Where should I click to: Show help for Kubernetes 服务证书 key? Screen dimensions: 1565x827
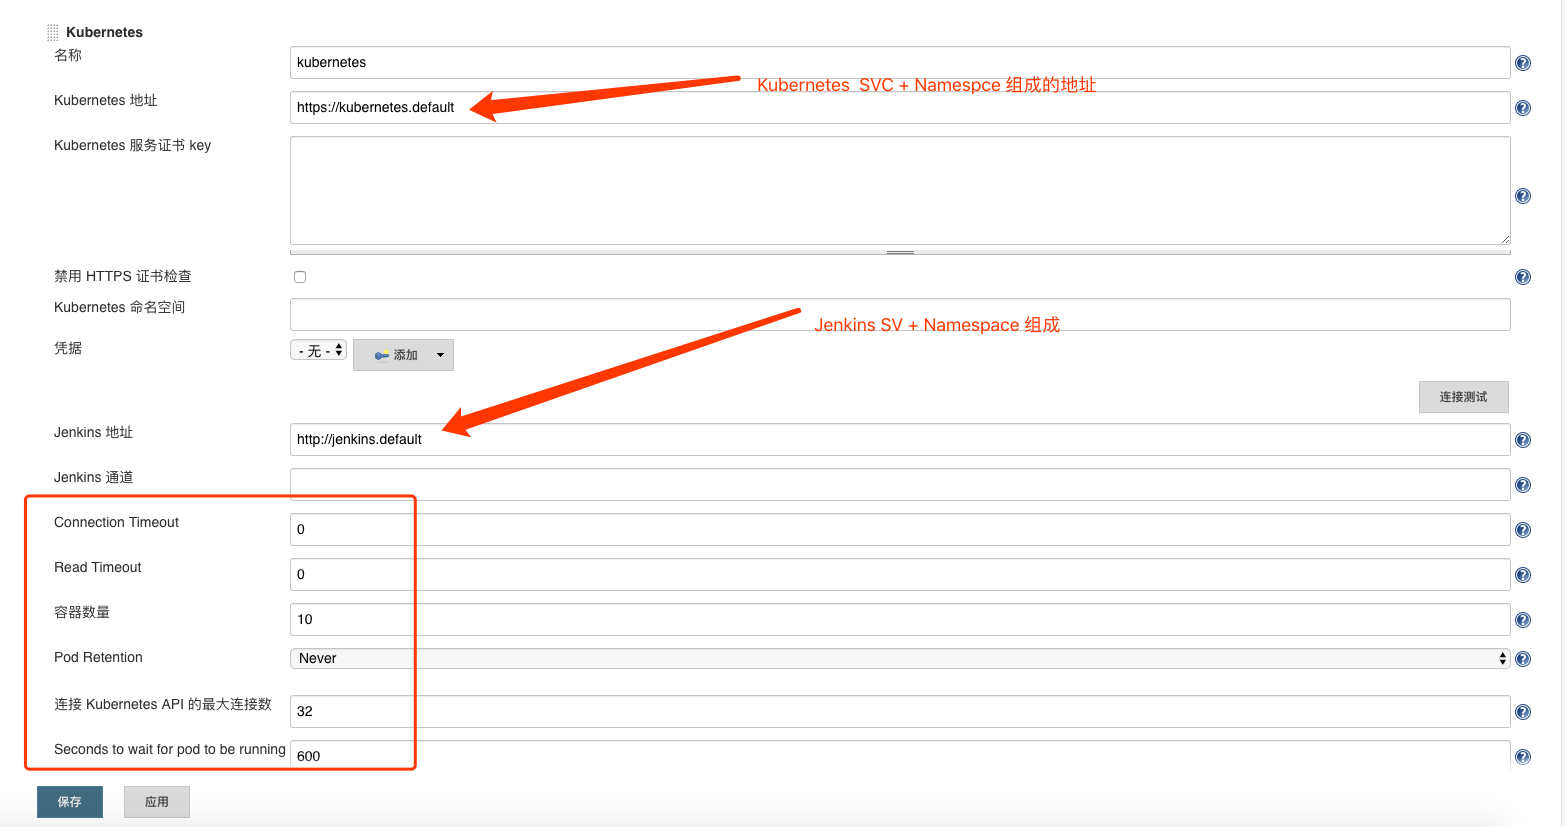pyautogui.click(x=1522, y=196)
